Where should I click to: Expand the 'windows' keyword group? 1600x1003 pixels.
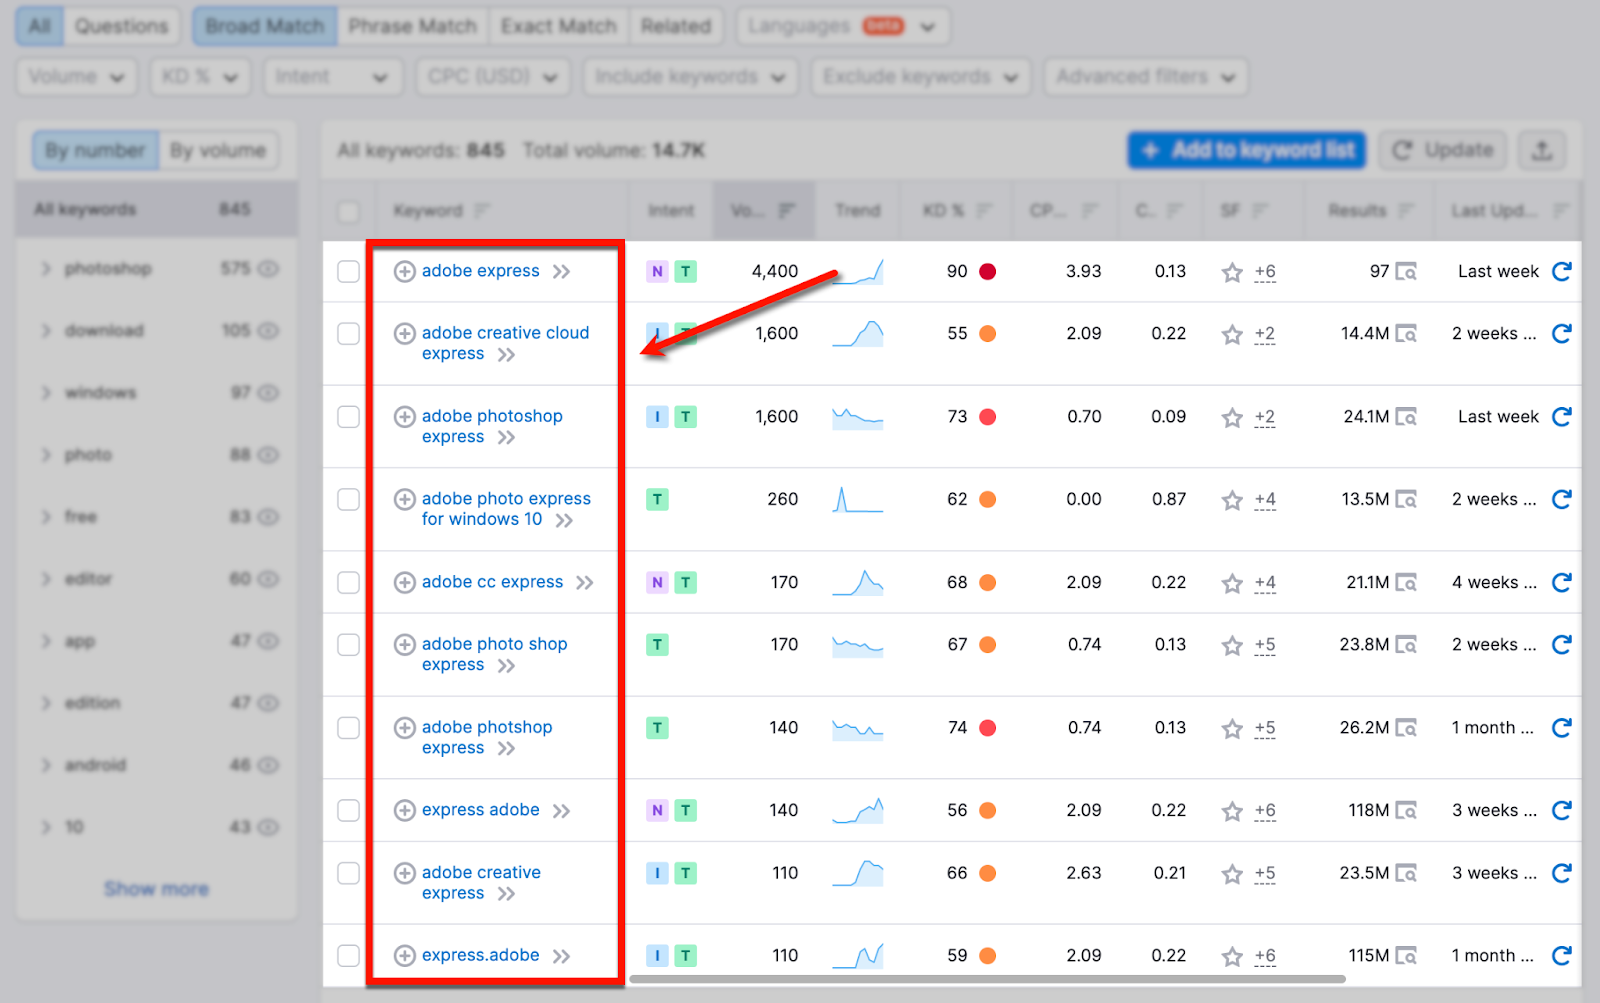[46, 392]
